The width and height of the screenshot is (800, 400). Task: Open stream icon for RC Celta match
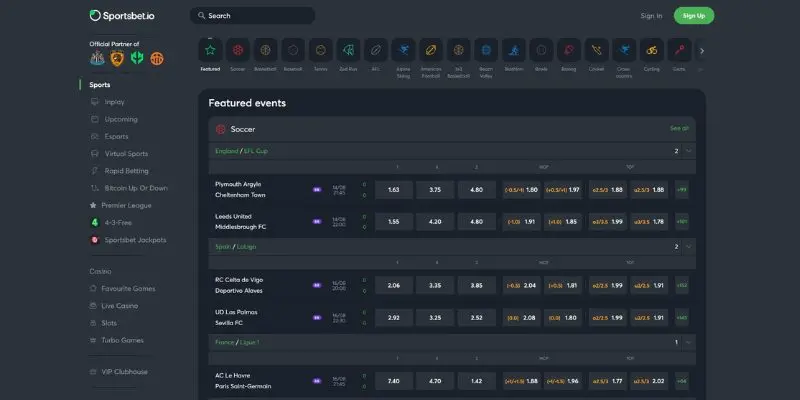[x=317, y=285]
